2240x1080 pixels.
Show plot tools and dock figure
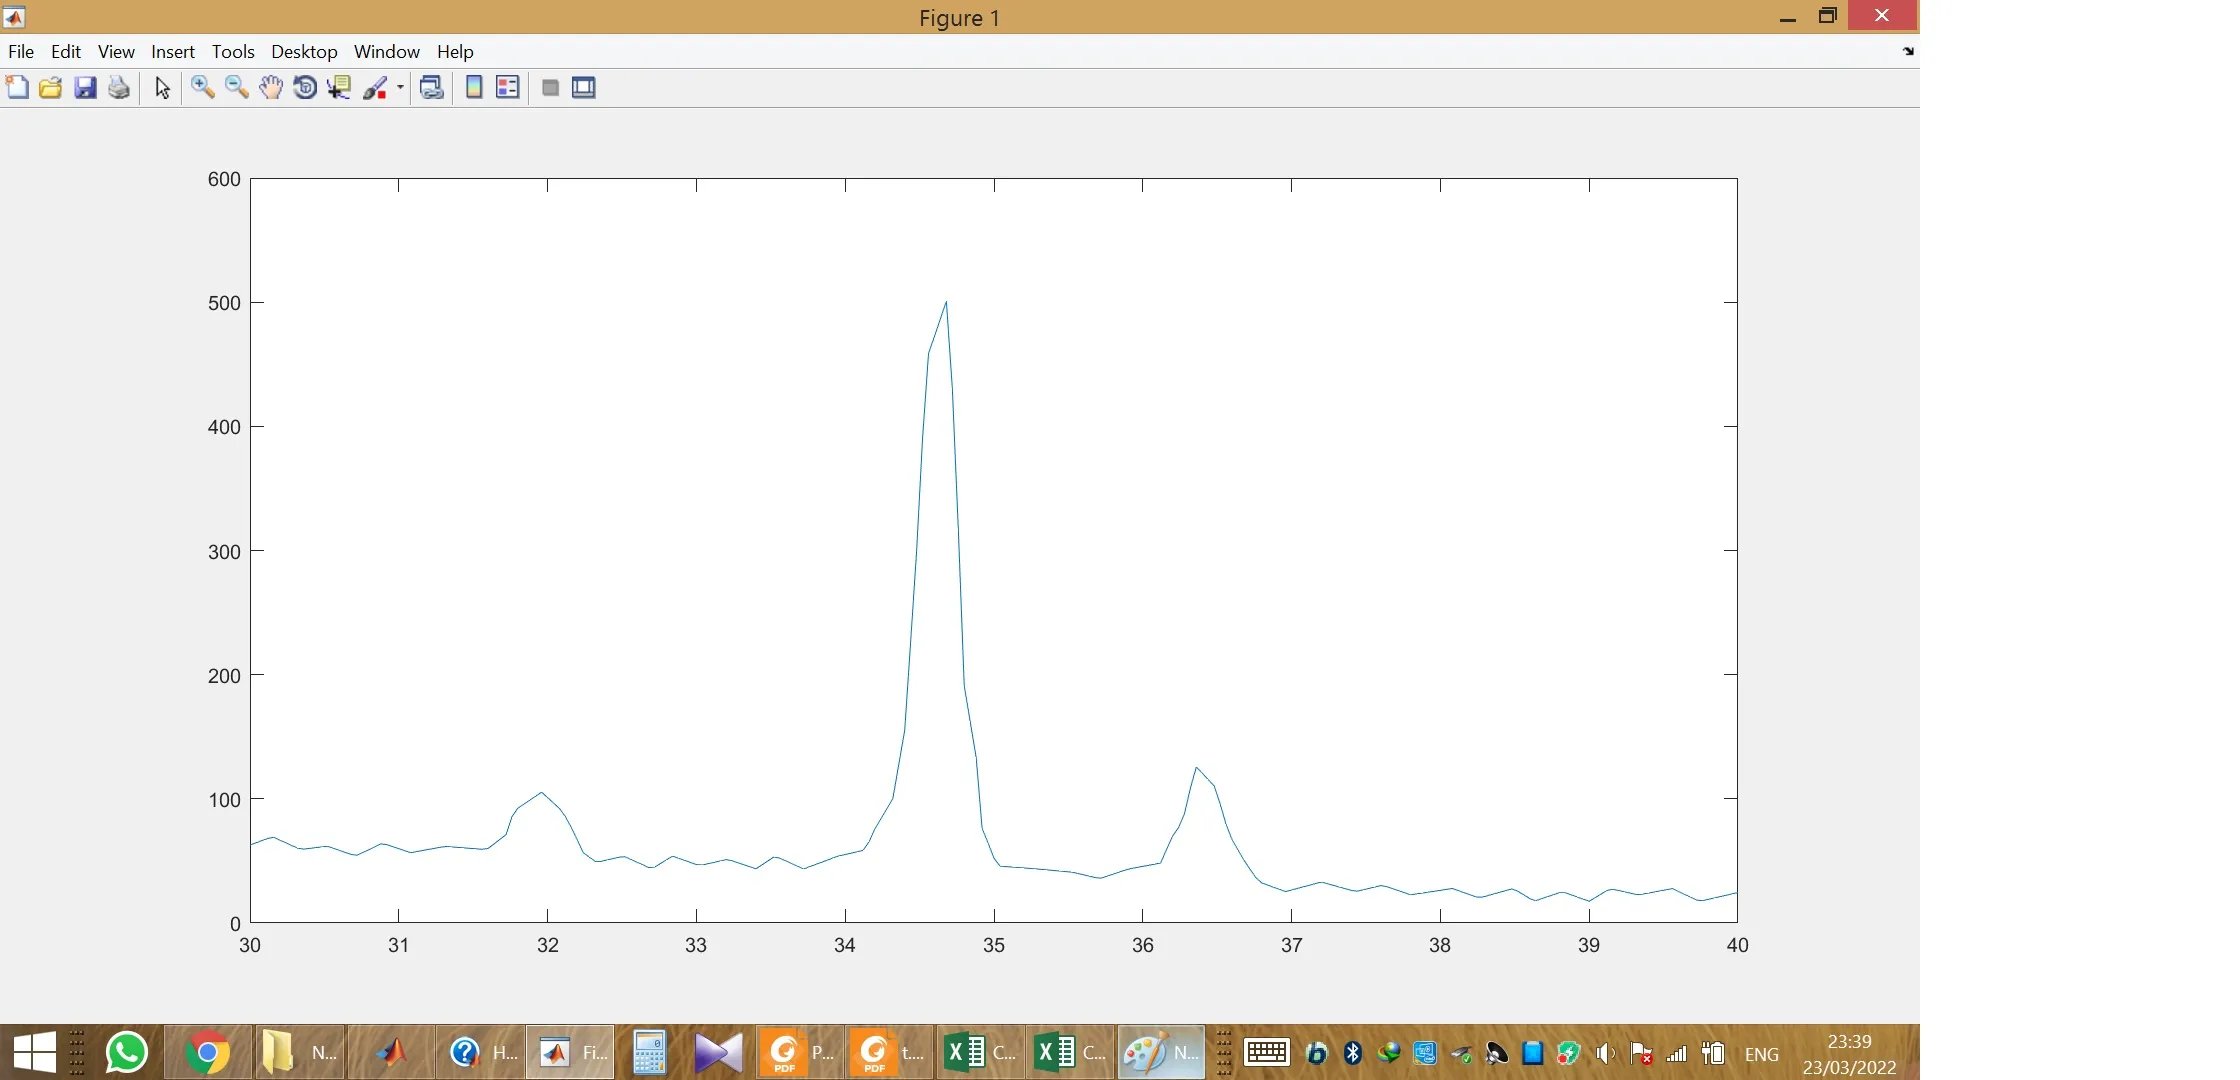pyautogui.click(x=584, y=88)
